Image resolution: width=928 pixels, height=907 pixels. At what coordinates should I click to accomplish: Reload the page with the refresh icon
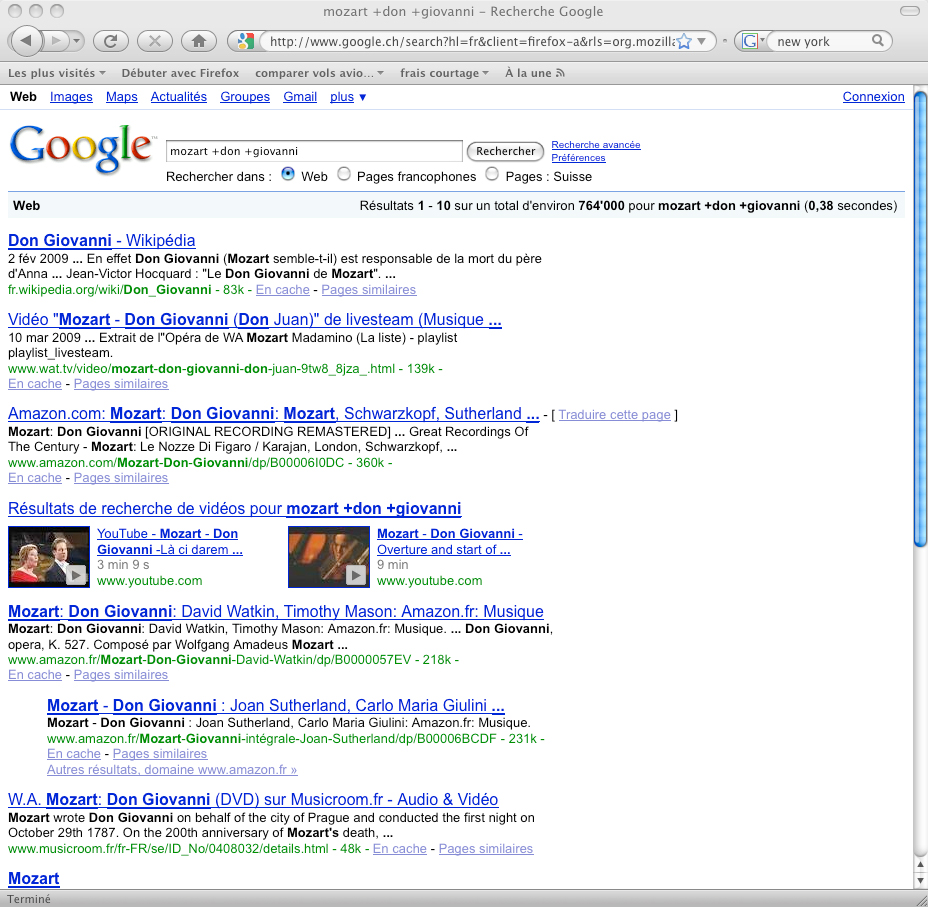[x=110, y=41]
